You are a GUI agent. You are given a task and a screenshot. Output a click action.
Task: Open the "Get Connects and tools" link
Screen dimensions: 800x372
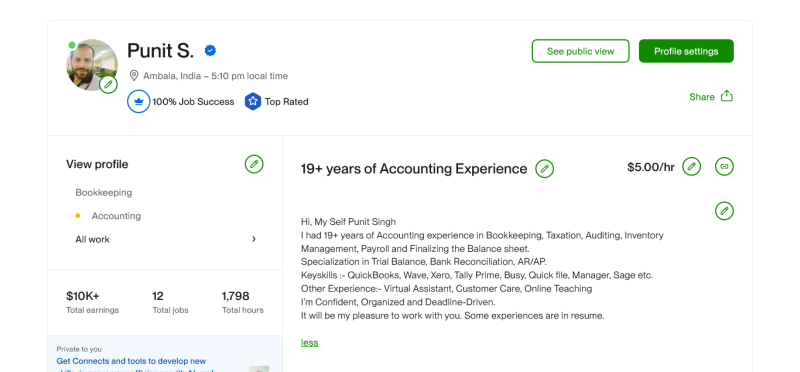[131, 361]
